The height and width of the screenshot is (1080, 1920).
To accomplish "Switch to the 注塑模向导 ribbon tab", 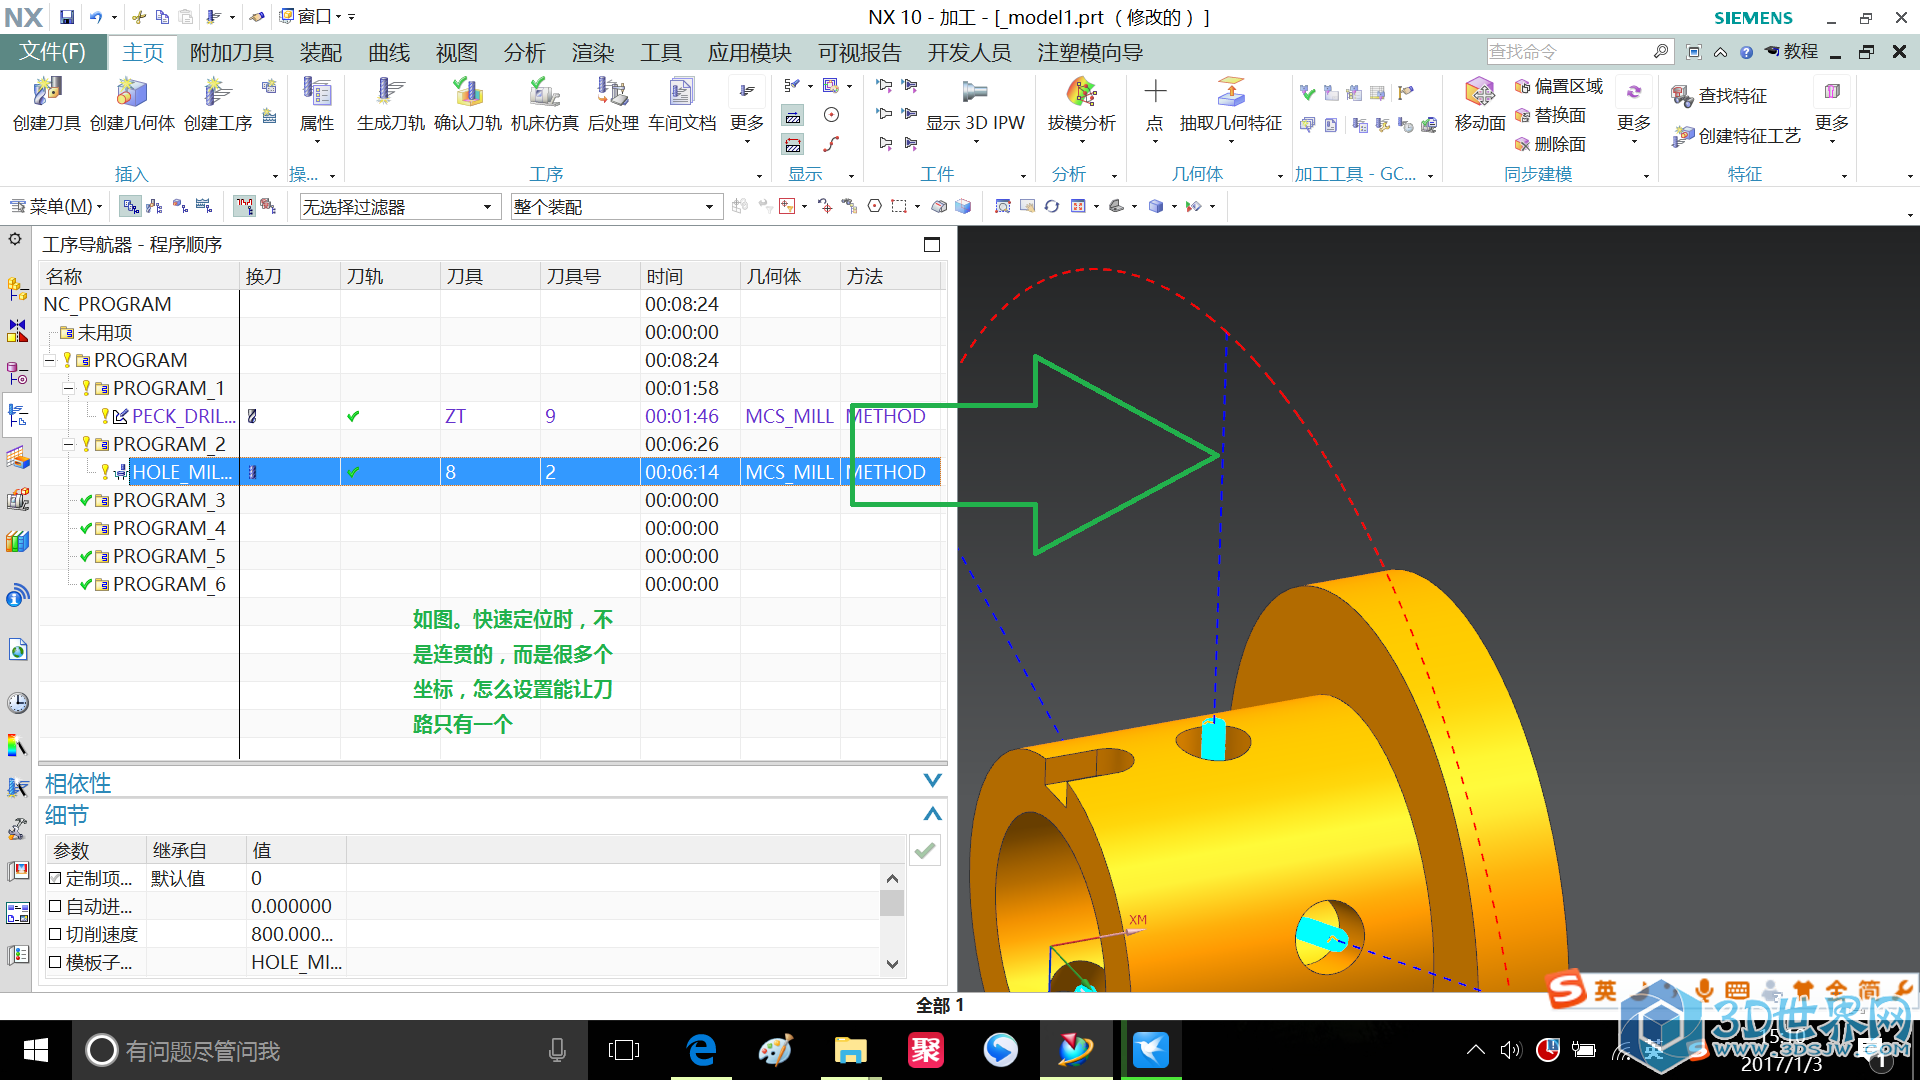I will 1091,52.
